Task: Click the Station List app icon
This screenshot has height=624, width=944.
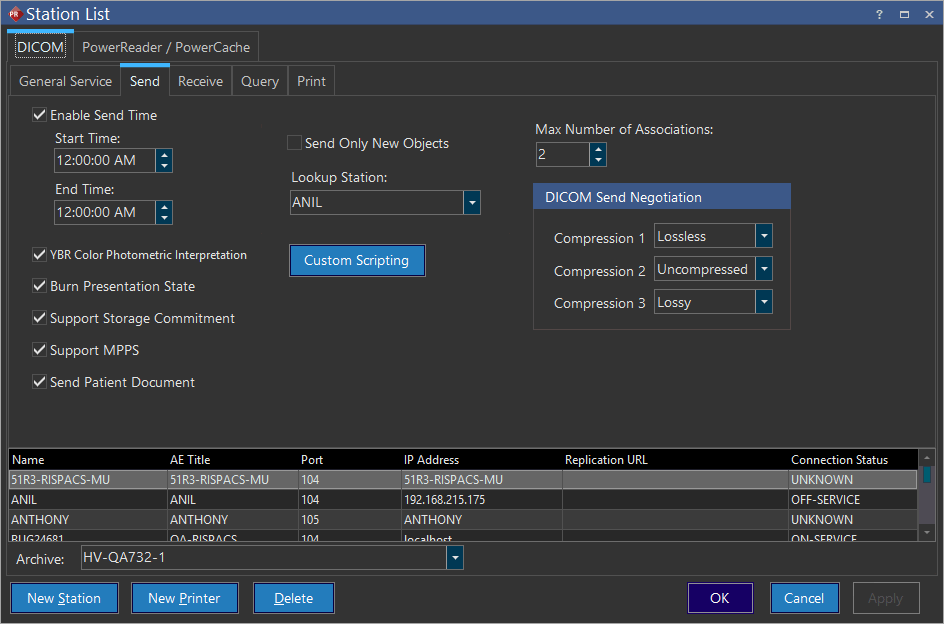Action: pyautogui.click(x=14, y=14)
